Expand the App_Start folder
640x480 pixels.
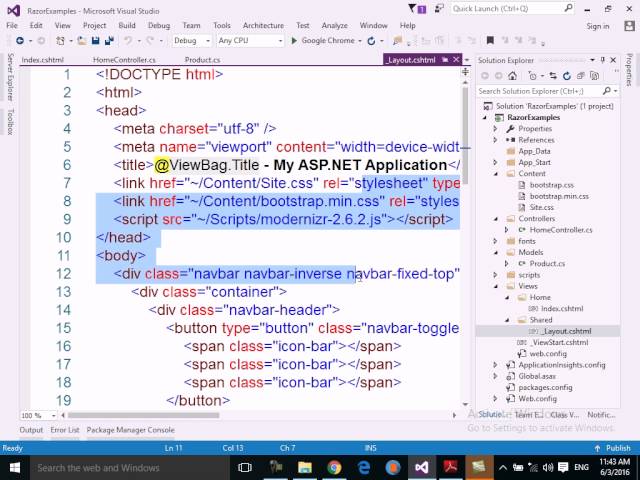pyautogui.click(x=495, y=162)
